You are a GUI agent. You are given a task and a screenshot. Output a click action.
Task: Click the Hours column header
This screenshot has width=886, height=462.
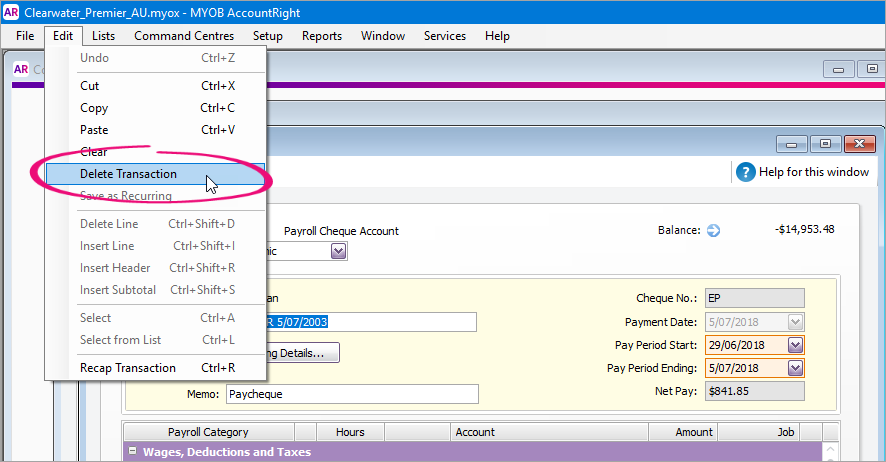(350, 432)
